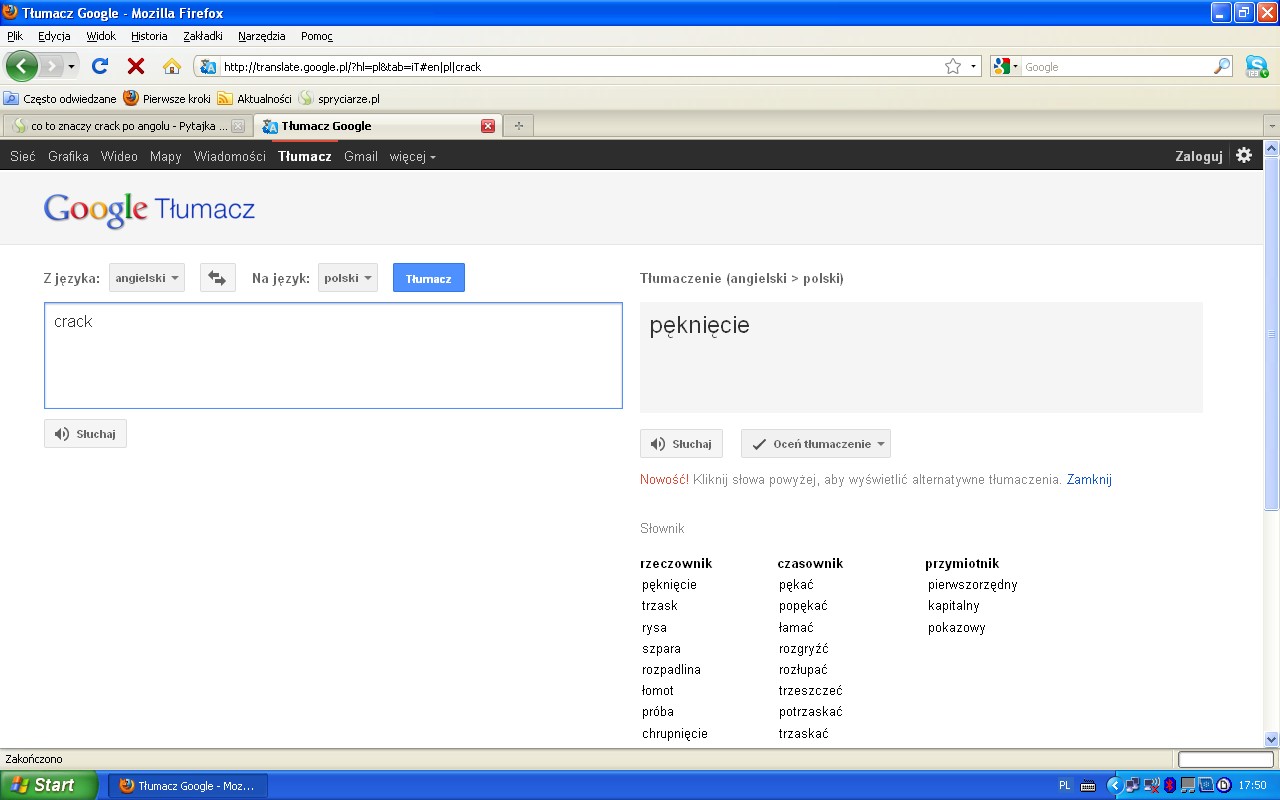Image resolution: width=1280 pixels, height=800 pixels.
Task: Click the Google search field in toolbar
Action: click(x=1117, y=67)
